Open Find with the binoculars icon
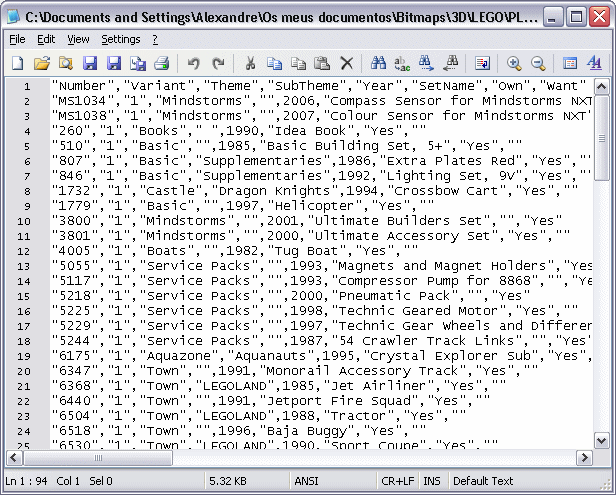Screen dimensions: 616x495 pos(378,63)
